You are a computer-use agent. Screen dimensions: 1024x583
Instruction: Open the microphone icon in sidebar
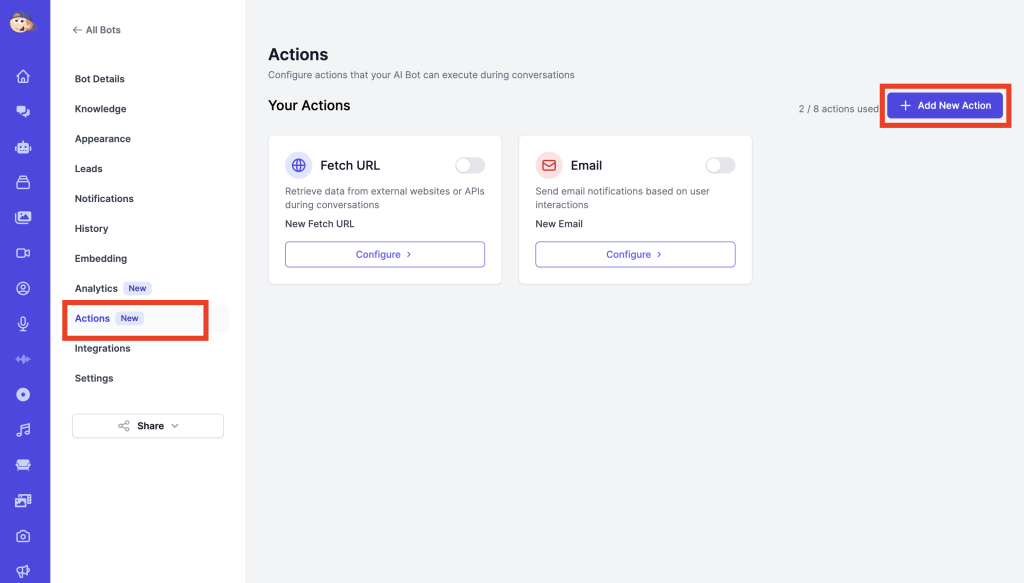coord(23,324)
